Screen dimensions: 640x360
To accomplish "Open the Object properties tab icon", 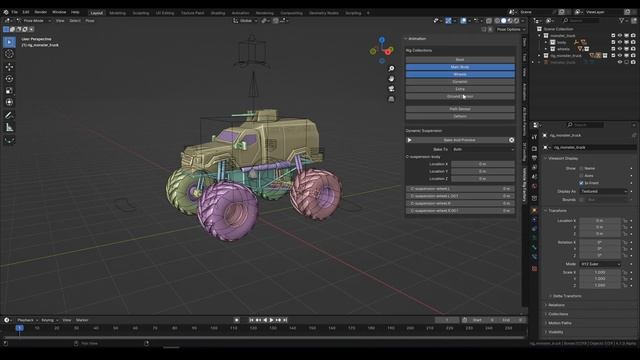I will (x=534, y=211).
